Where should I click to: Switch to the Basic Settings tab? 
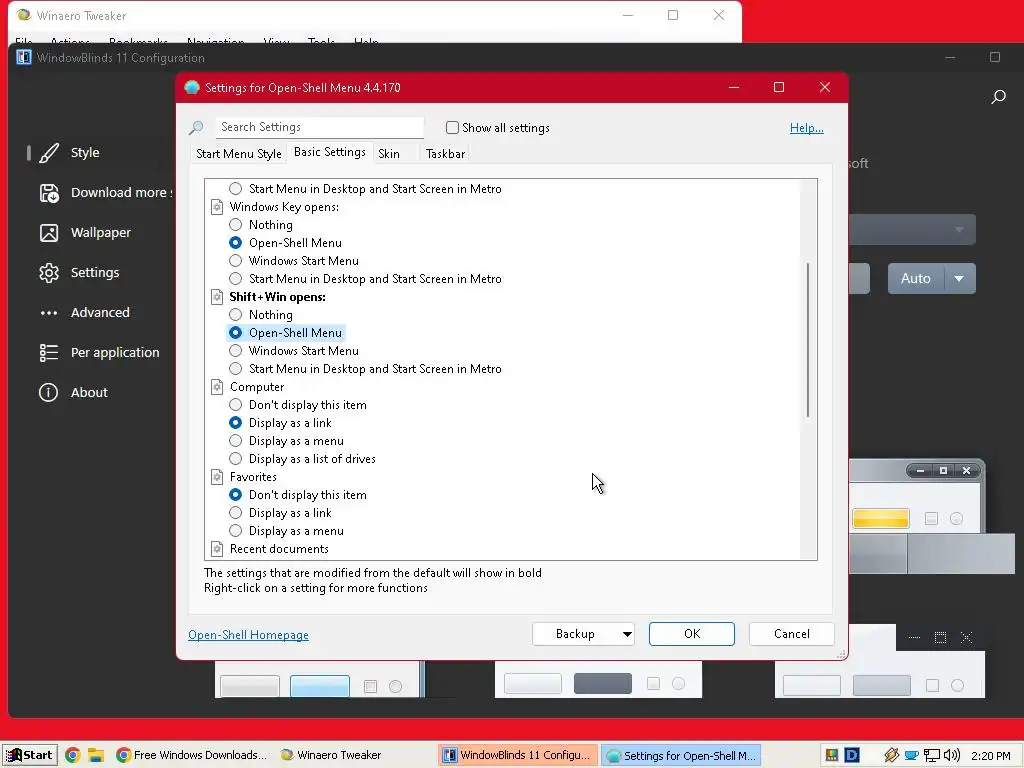[330, 152]
